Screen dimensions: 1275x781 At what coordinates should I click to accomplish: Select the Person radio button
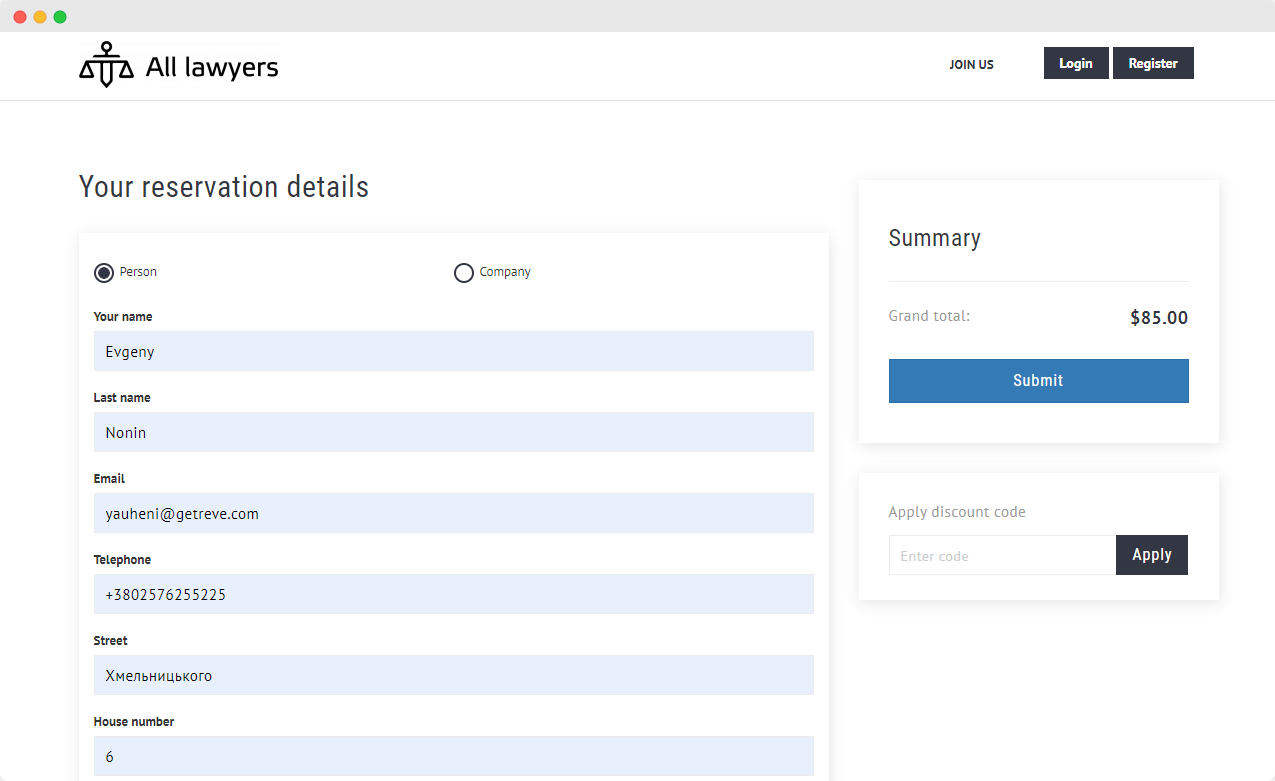pos(104,273)
